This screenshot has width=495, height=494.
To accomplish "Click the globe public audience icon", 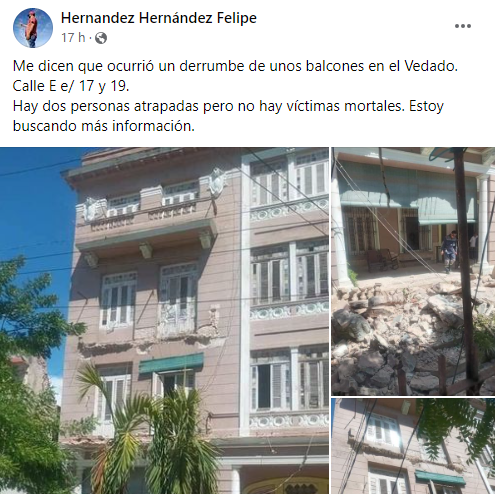I will pyautogui.click(x=101, y=38).
